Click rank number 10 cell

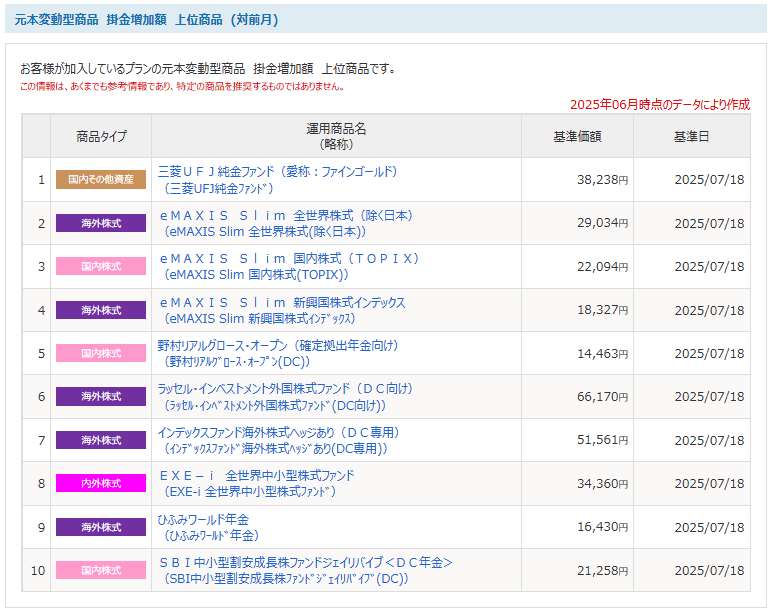click(38, 571)
